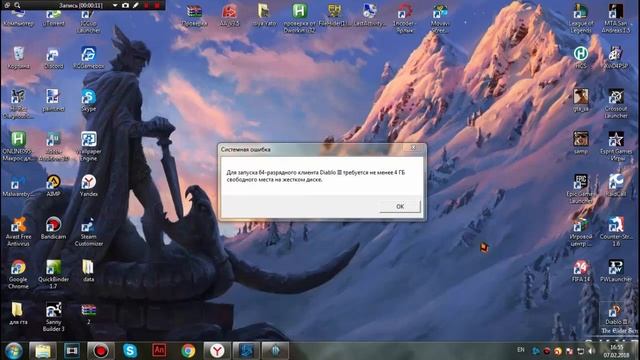Open the recorder bar dropdown arrow
This screenshot has height=360, width=640.
coord(115,5)
